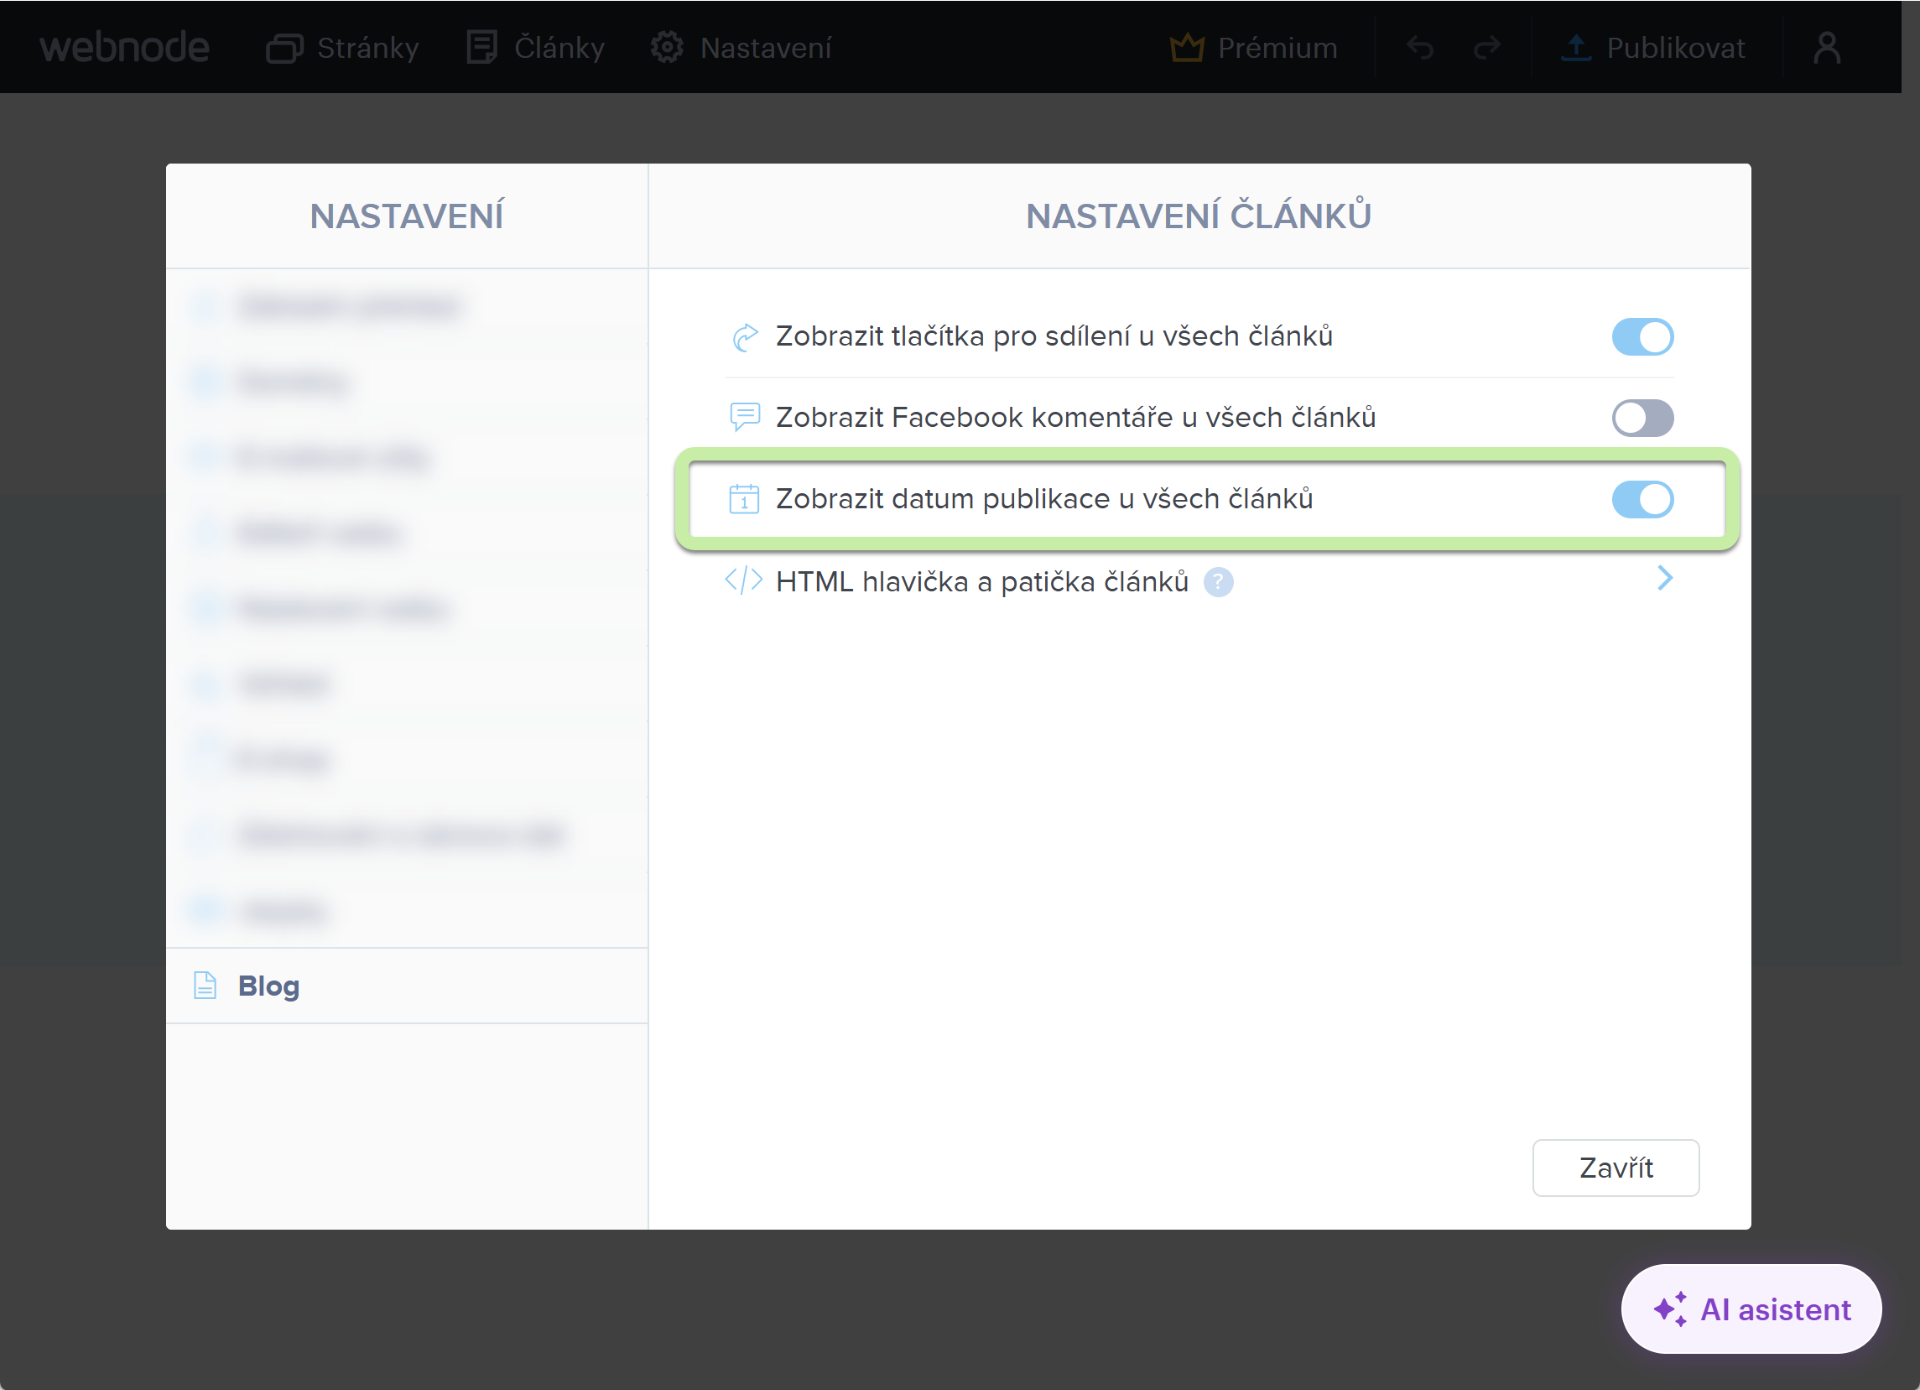Viewport: 1920px width, 1390px height.
Task: Click 'HTML hlavička a patička článků' text
Action: pyautogui.click(x=982, y=582)
